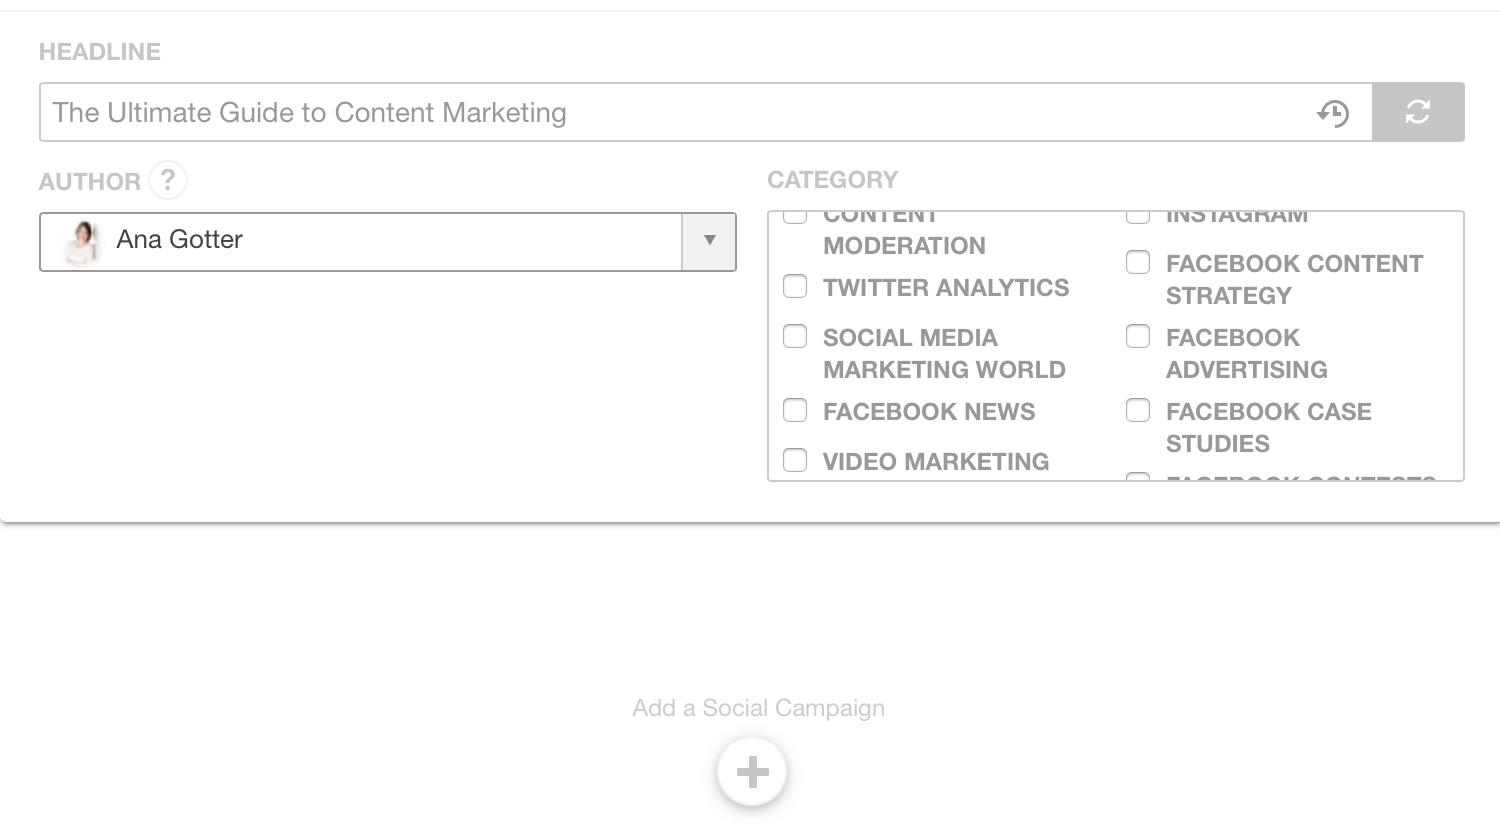
Task: Tick the Facebook News category
Action: coord(795,411)
